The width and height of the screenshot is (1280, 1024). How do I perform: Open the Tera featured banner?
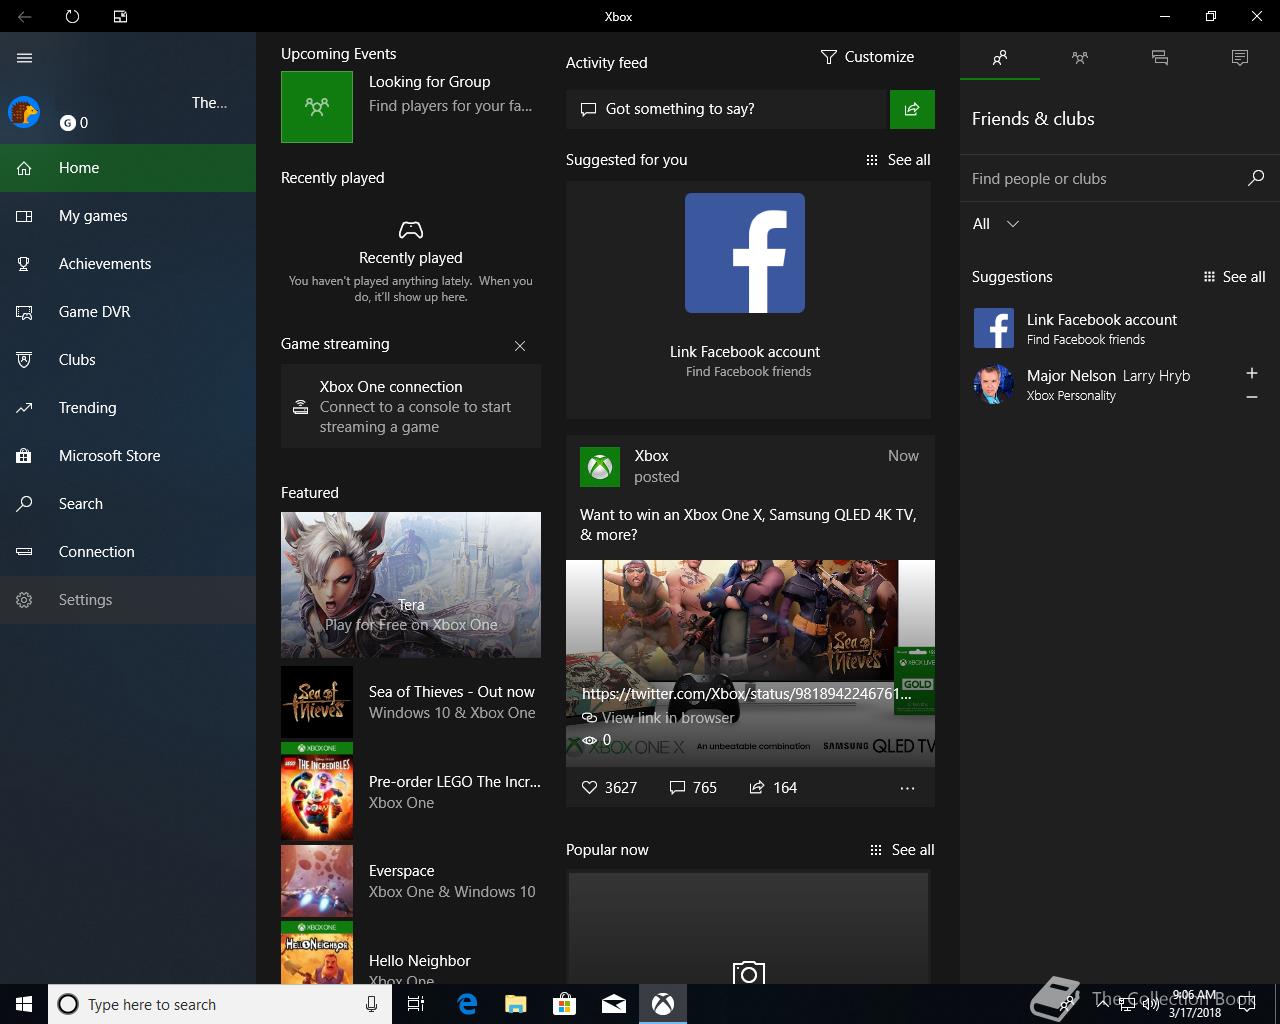411,585
